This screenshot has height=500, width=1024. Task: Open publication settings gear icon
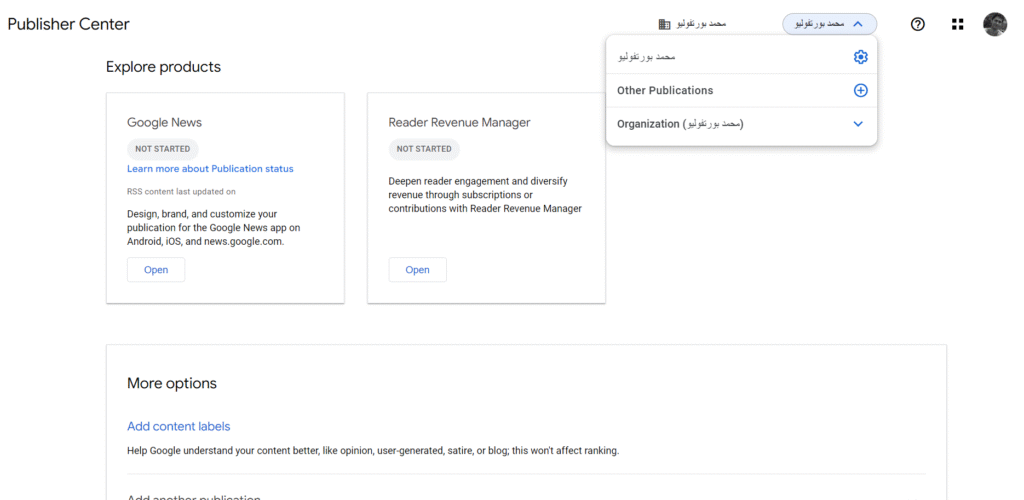tap(860, 57)
